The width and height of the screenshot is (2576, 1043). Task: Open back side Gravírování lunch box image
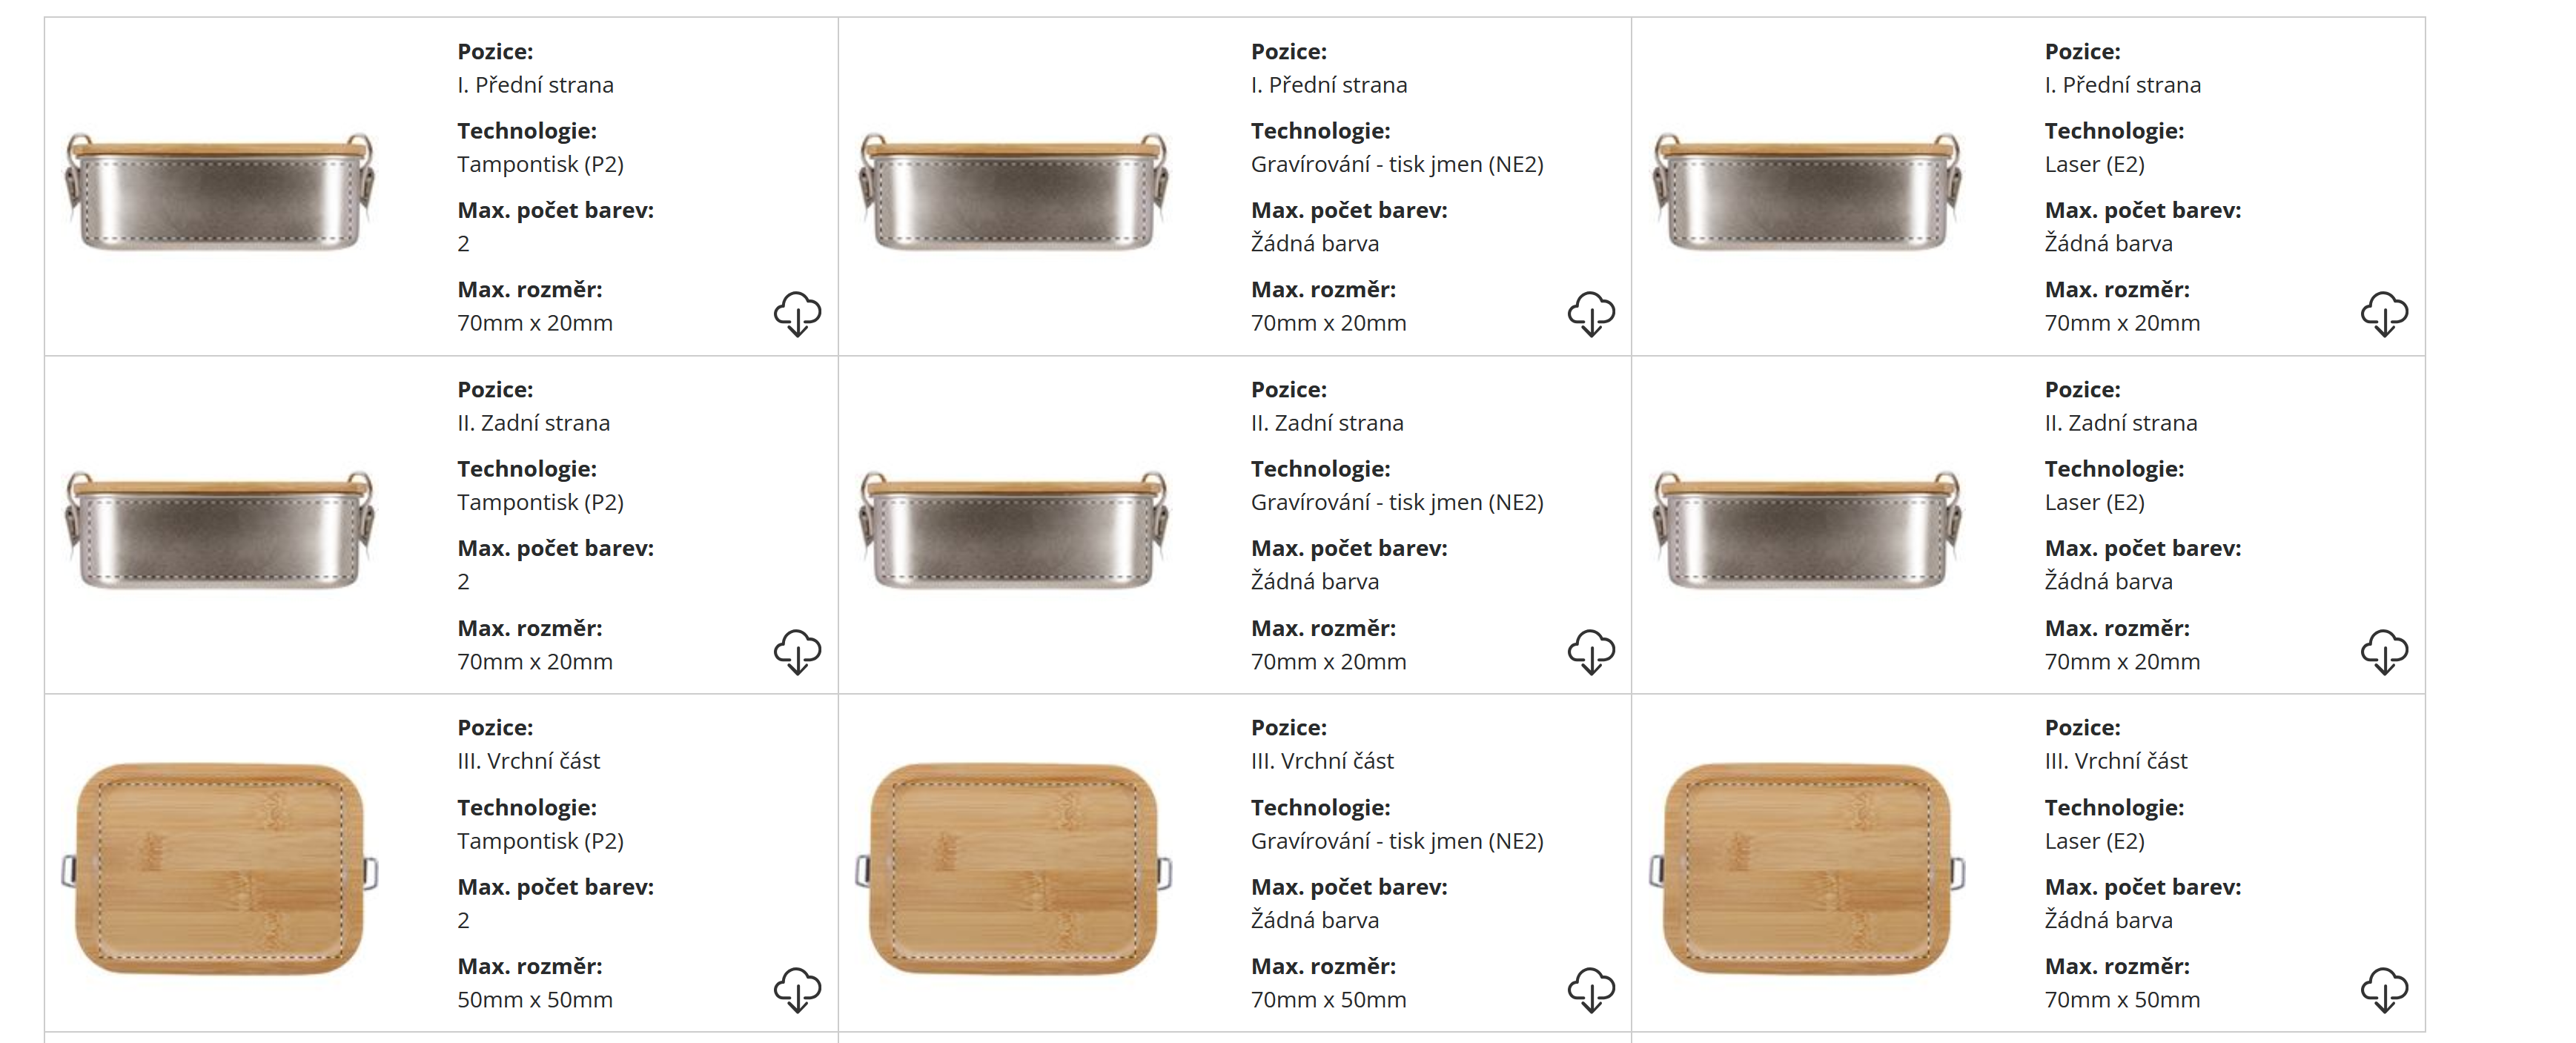tap(1013, 529)
